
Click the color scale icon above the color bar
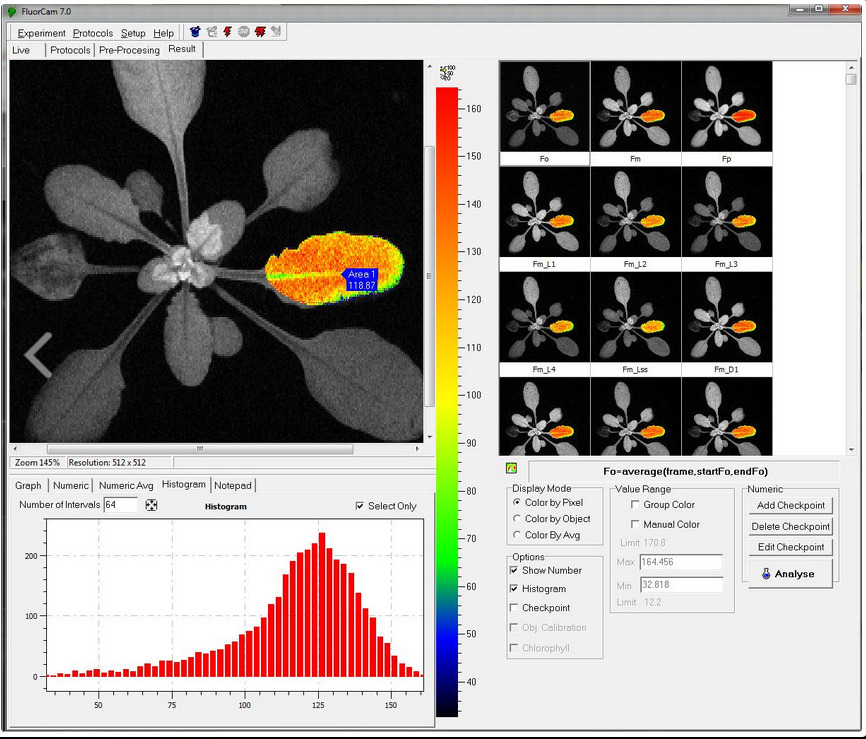pos(447,72)
